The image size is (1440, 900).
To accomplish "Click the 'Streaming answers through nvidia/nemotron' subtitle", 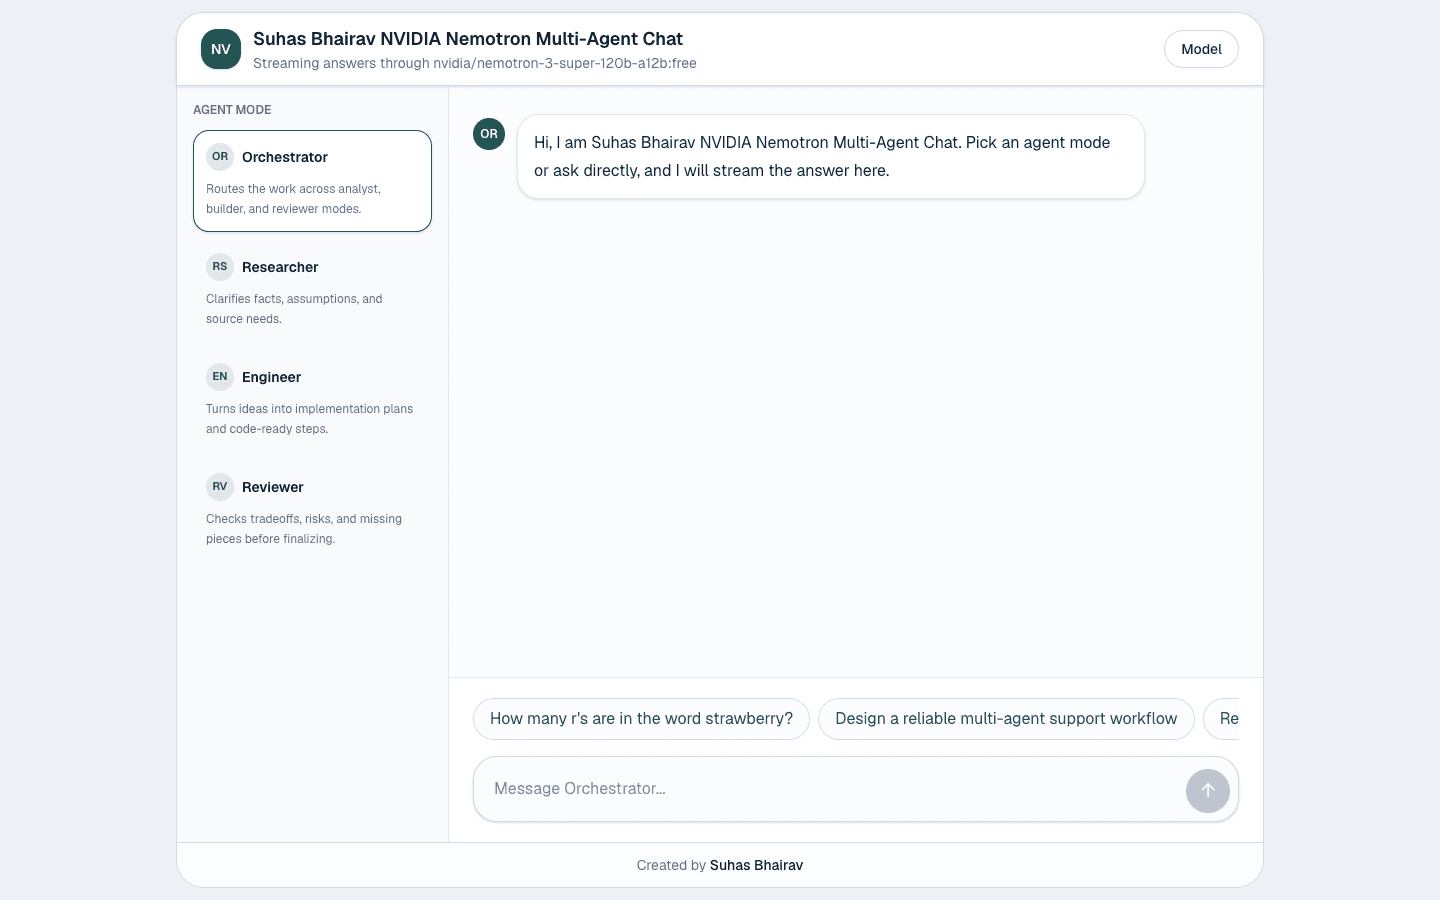I will 475,63.
